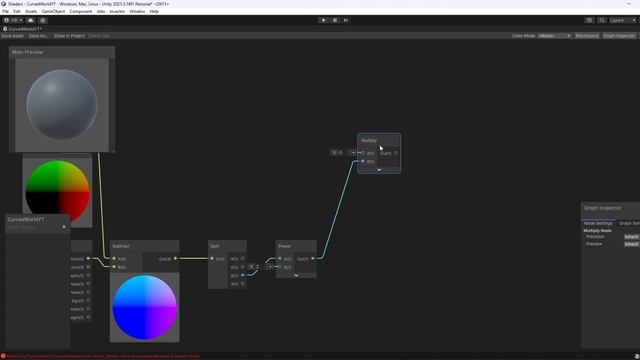
Task: Click Multiply node A input port
Action: tap(363, 153)
